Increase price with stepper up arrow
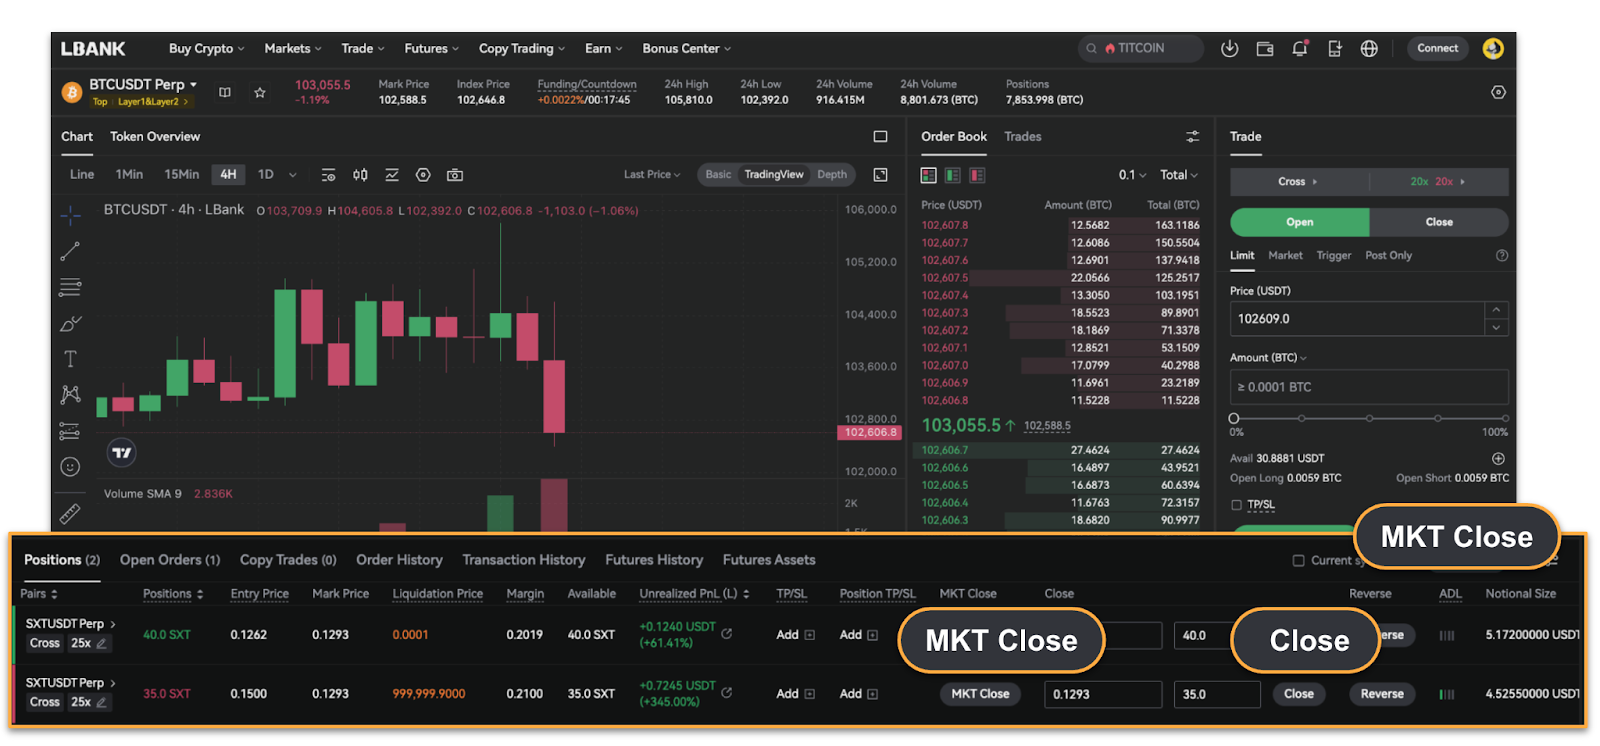Image resolution: width=1600 pixels, height=746 pixels. click(x=1496, y=311)
